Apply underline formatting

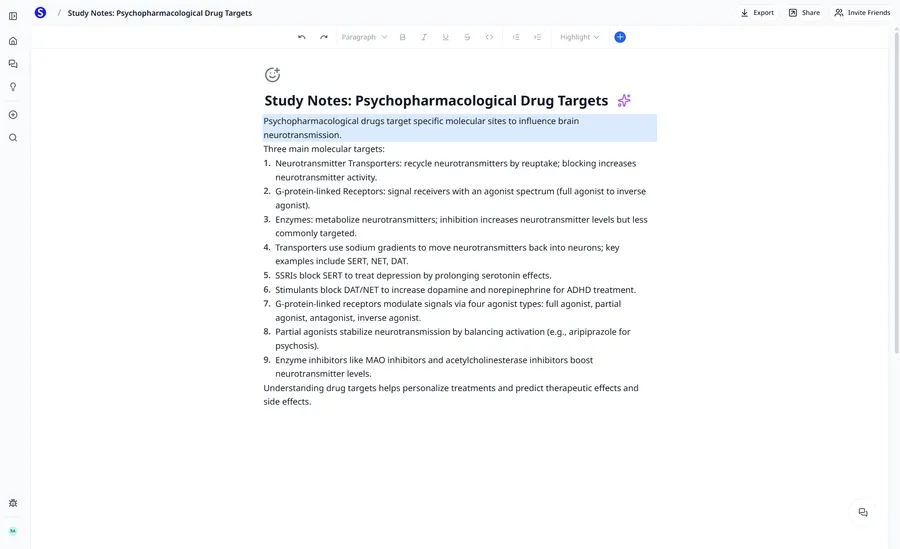[446, 37]
